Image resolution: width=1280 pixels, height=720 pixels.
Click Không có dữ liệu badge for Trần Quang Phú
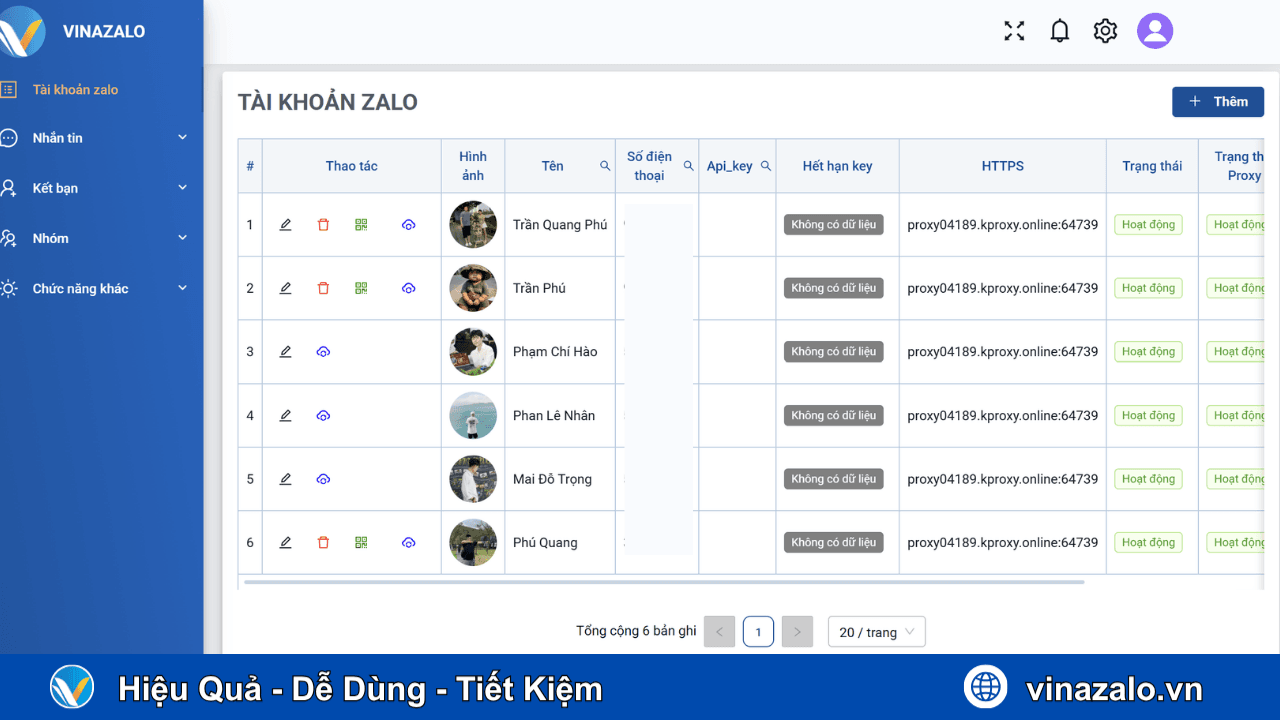[833, 225]
